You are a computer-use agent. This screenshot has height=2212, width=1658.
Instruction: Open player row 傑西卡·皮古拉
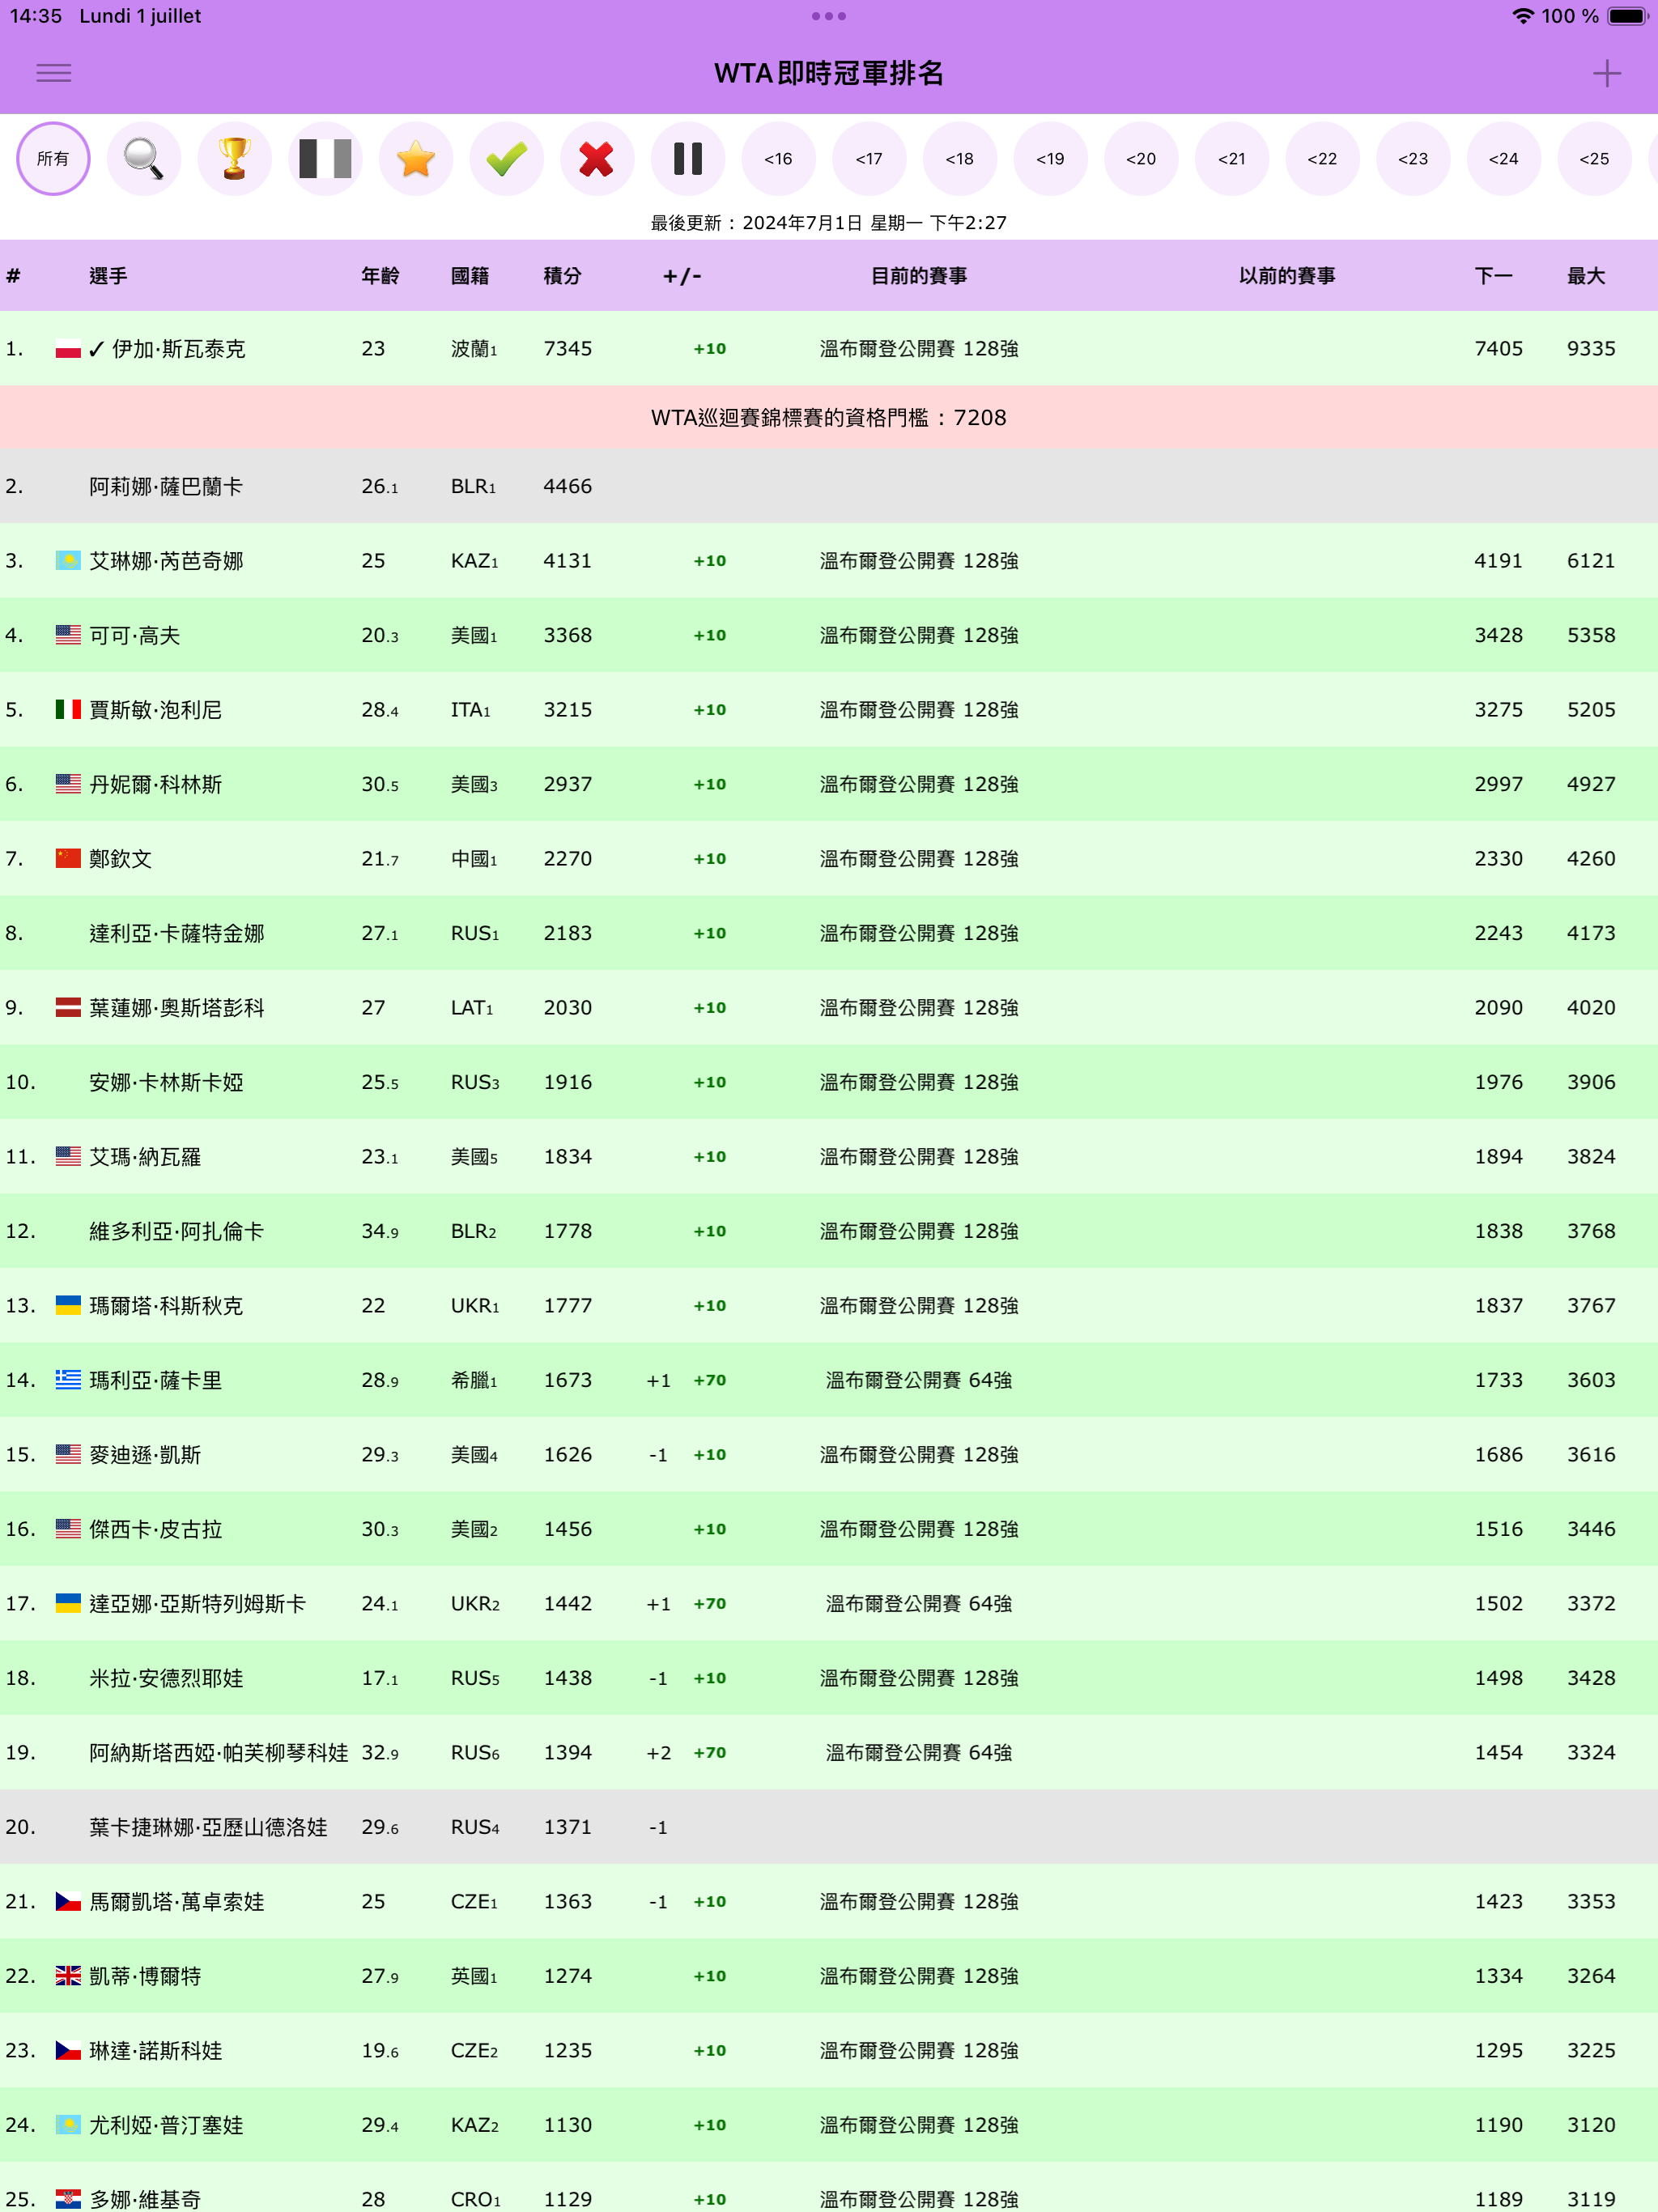(x=829, y=1529)
